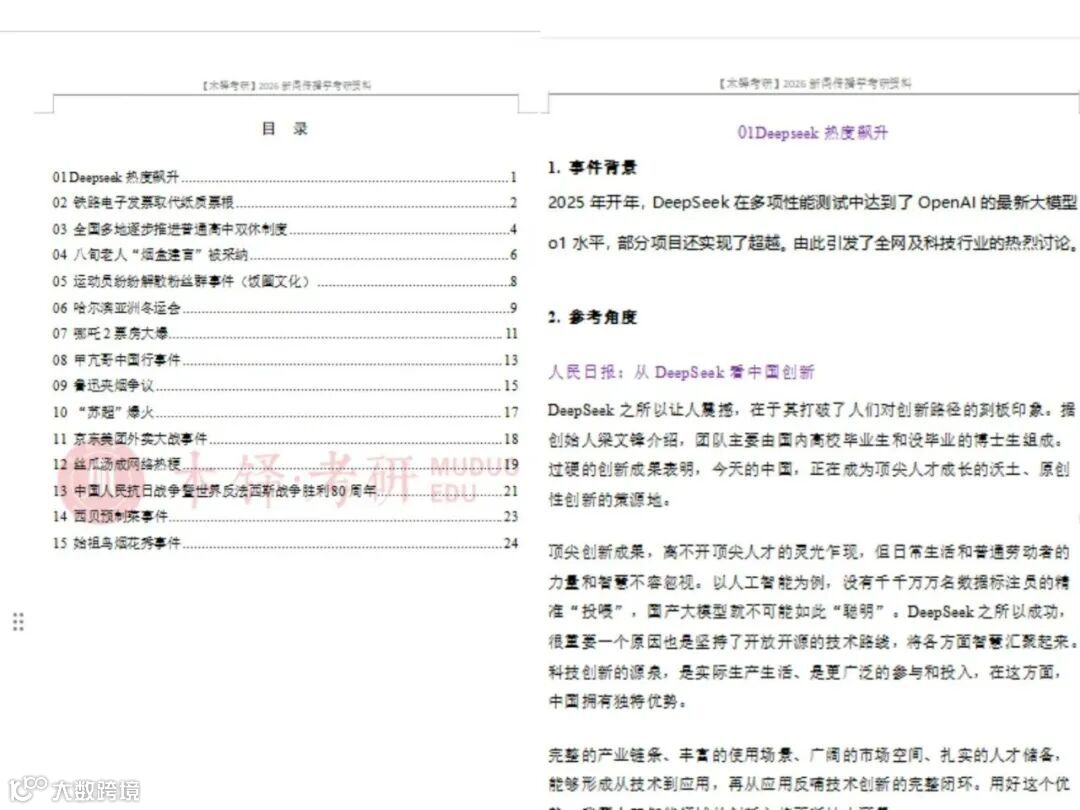Click paragraph starting '2025 年开年，DeepSeek'
This screenshot has width=1080, height=810.
813,222
